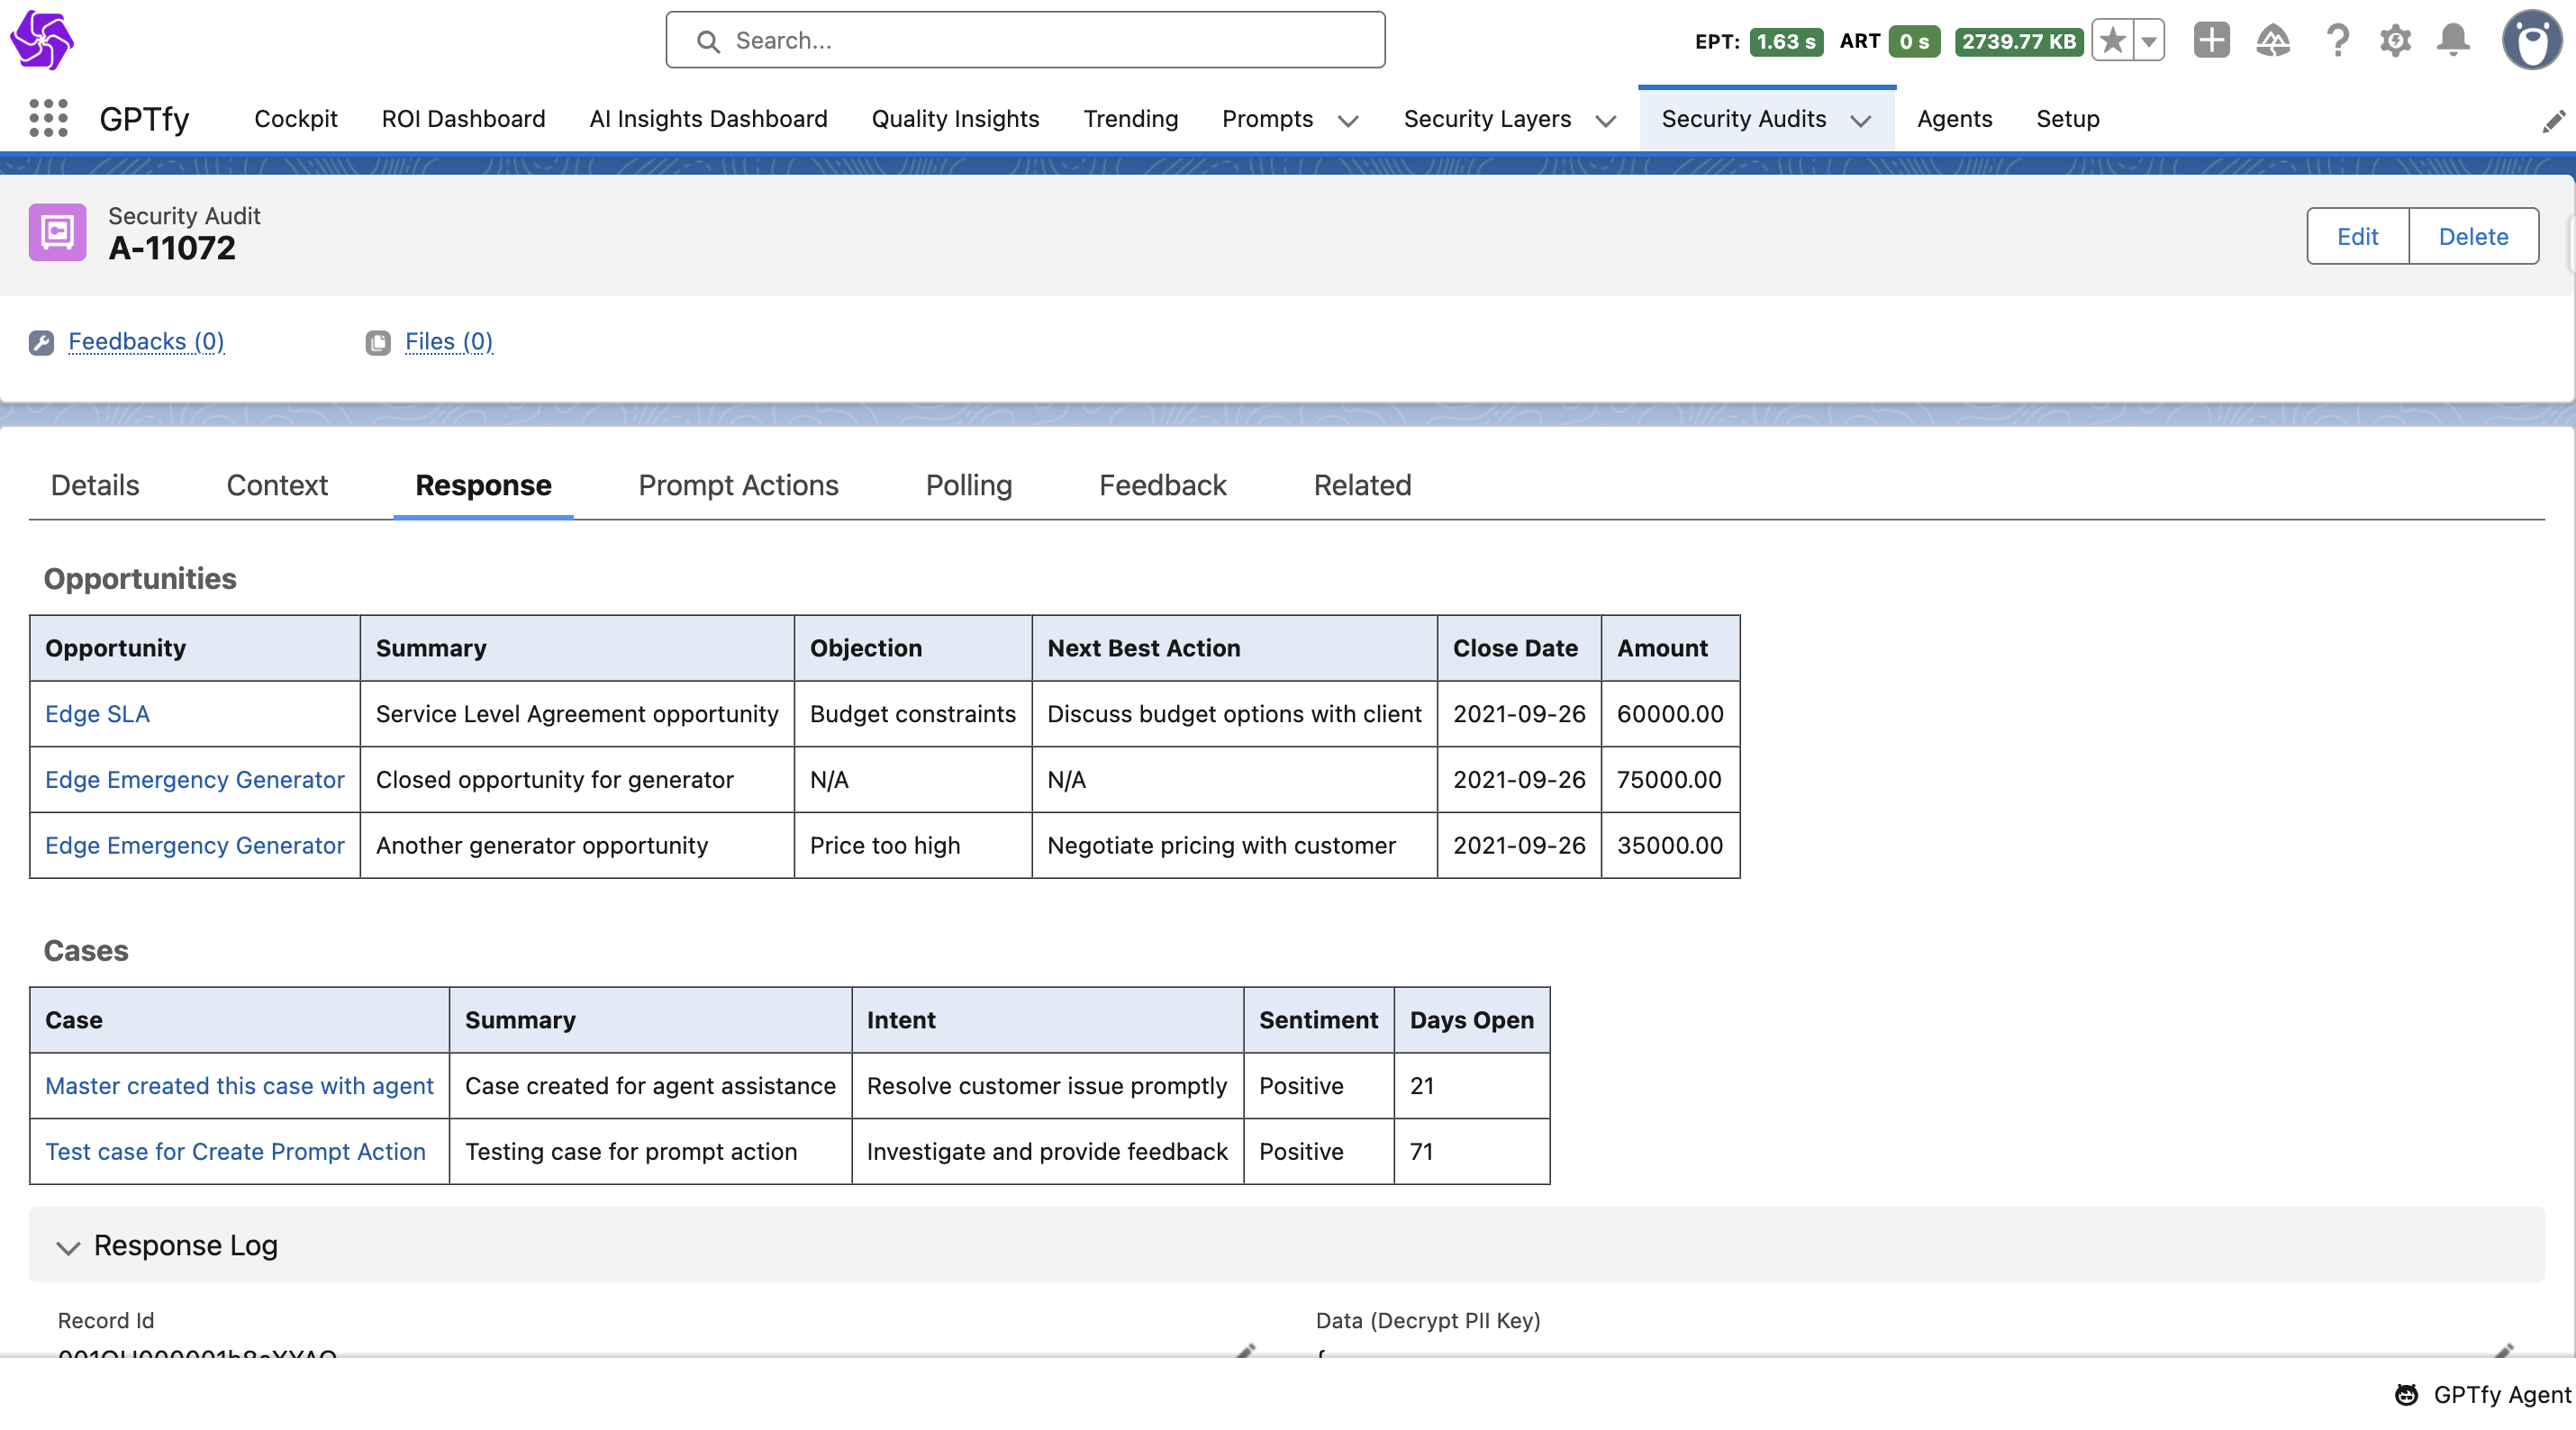Open the Quality Insights nav tab
This screenshot has height=1430, width=2576.
pyautogui.click(x=955, y=119)
